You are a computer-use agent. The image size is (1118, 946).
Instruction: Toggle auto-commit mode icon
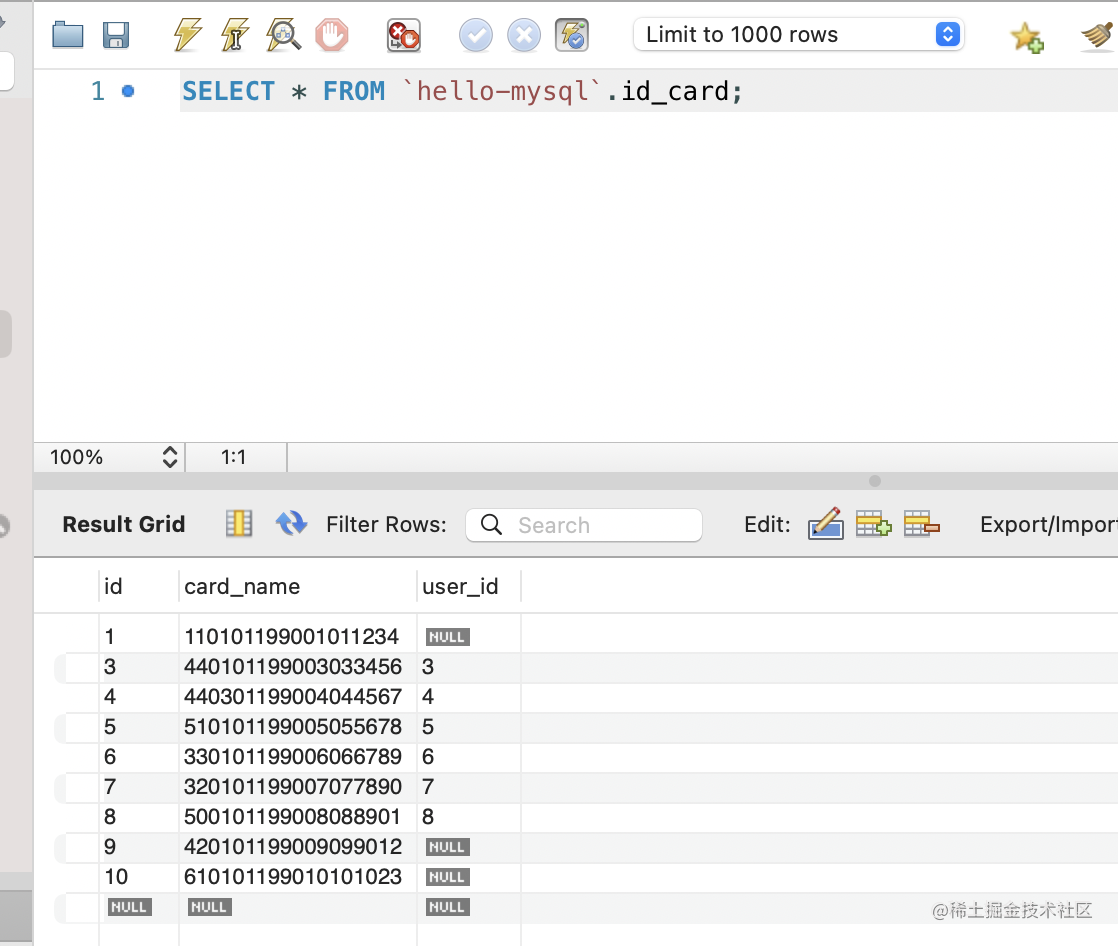coord(572,35)
